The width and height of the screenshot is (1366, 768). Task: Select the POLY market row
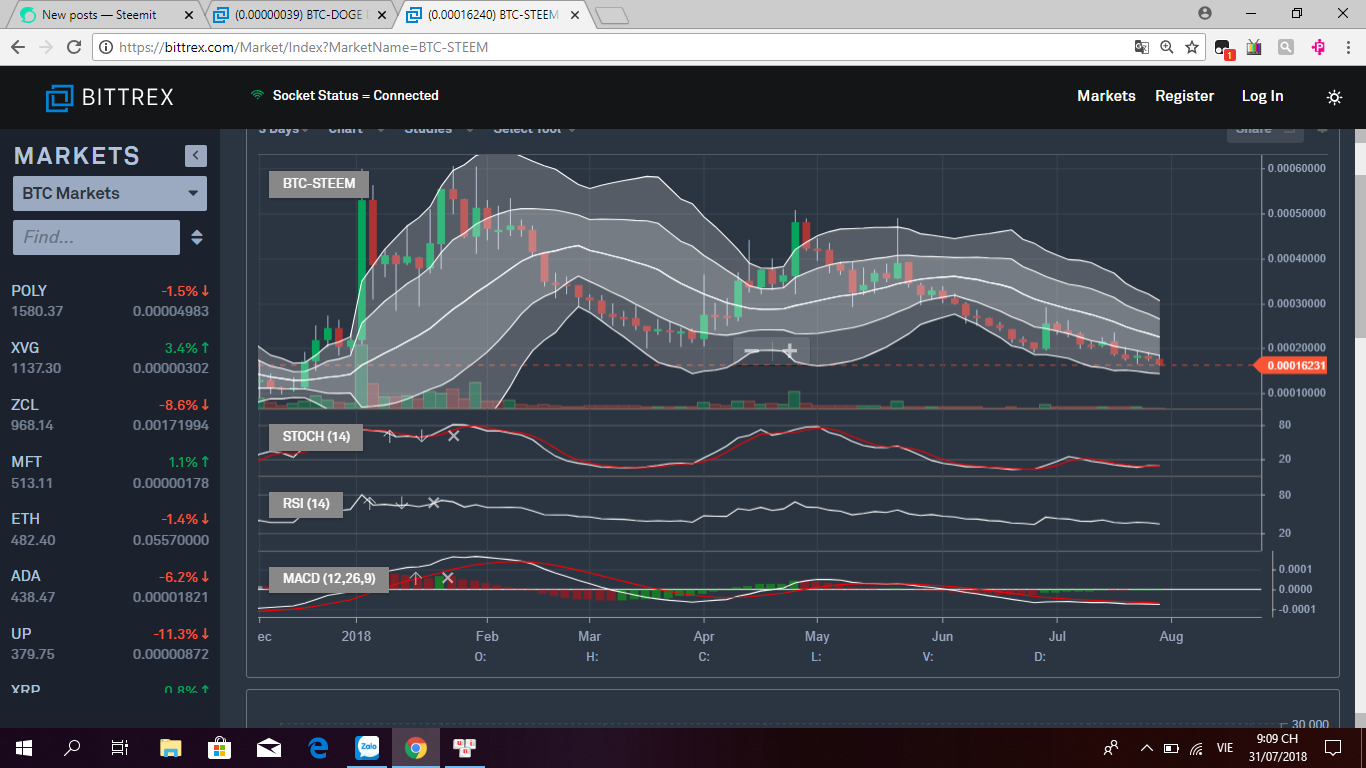point(110,301)
